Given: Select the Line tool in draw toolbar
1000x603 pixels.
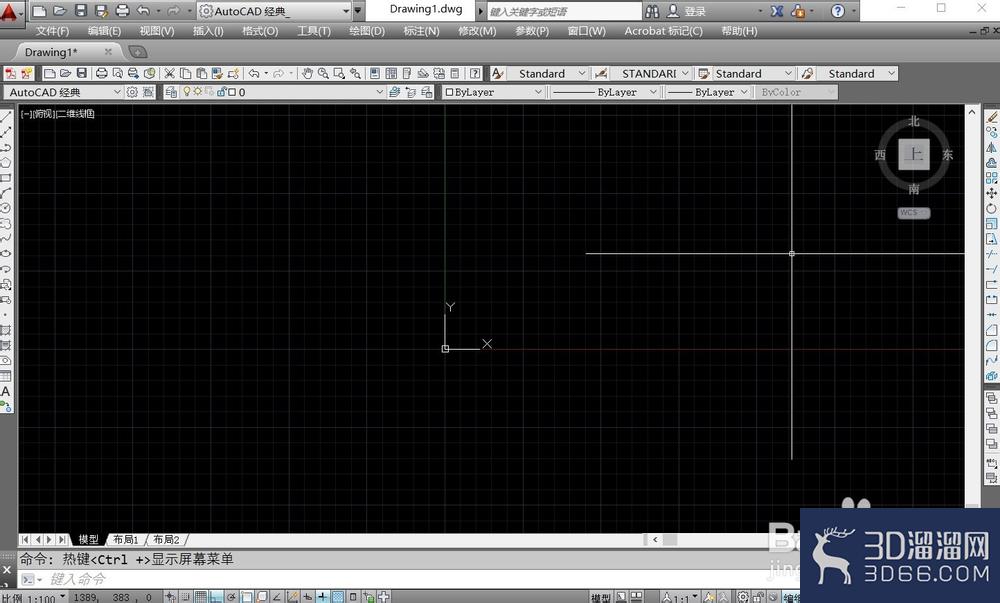Looking at the screenshot, I should pyautogui.click(x=6, y=117).
